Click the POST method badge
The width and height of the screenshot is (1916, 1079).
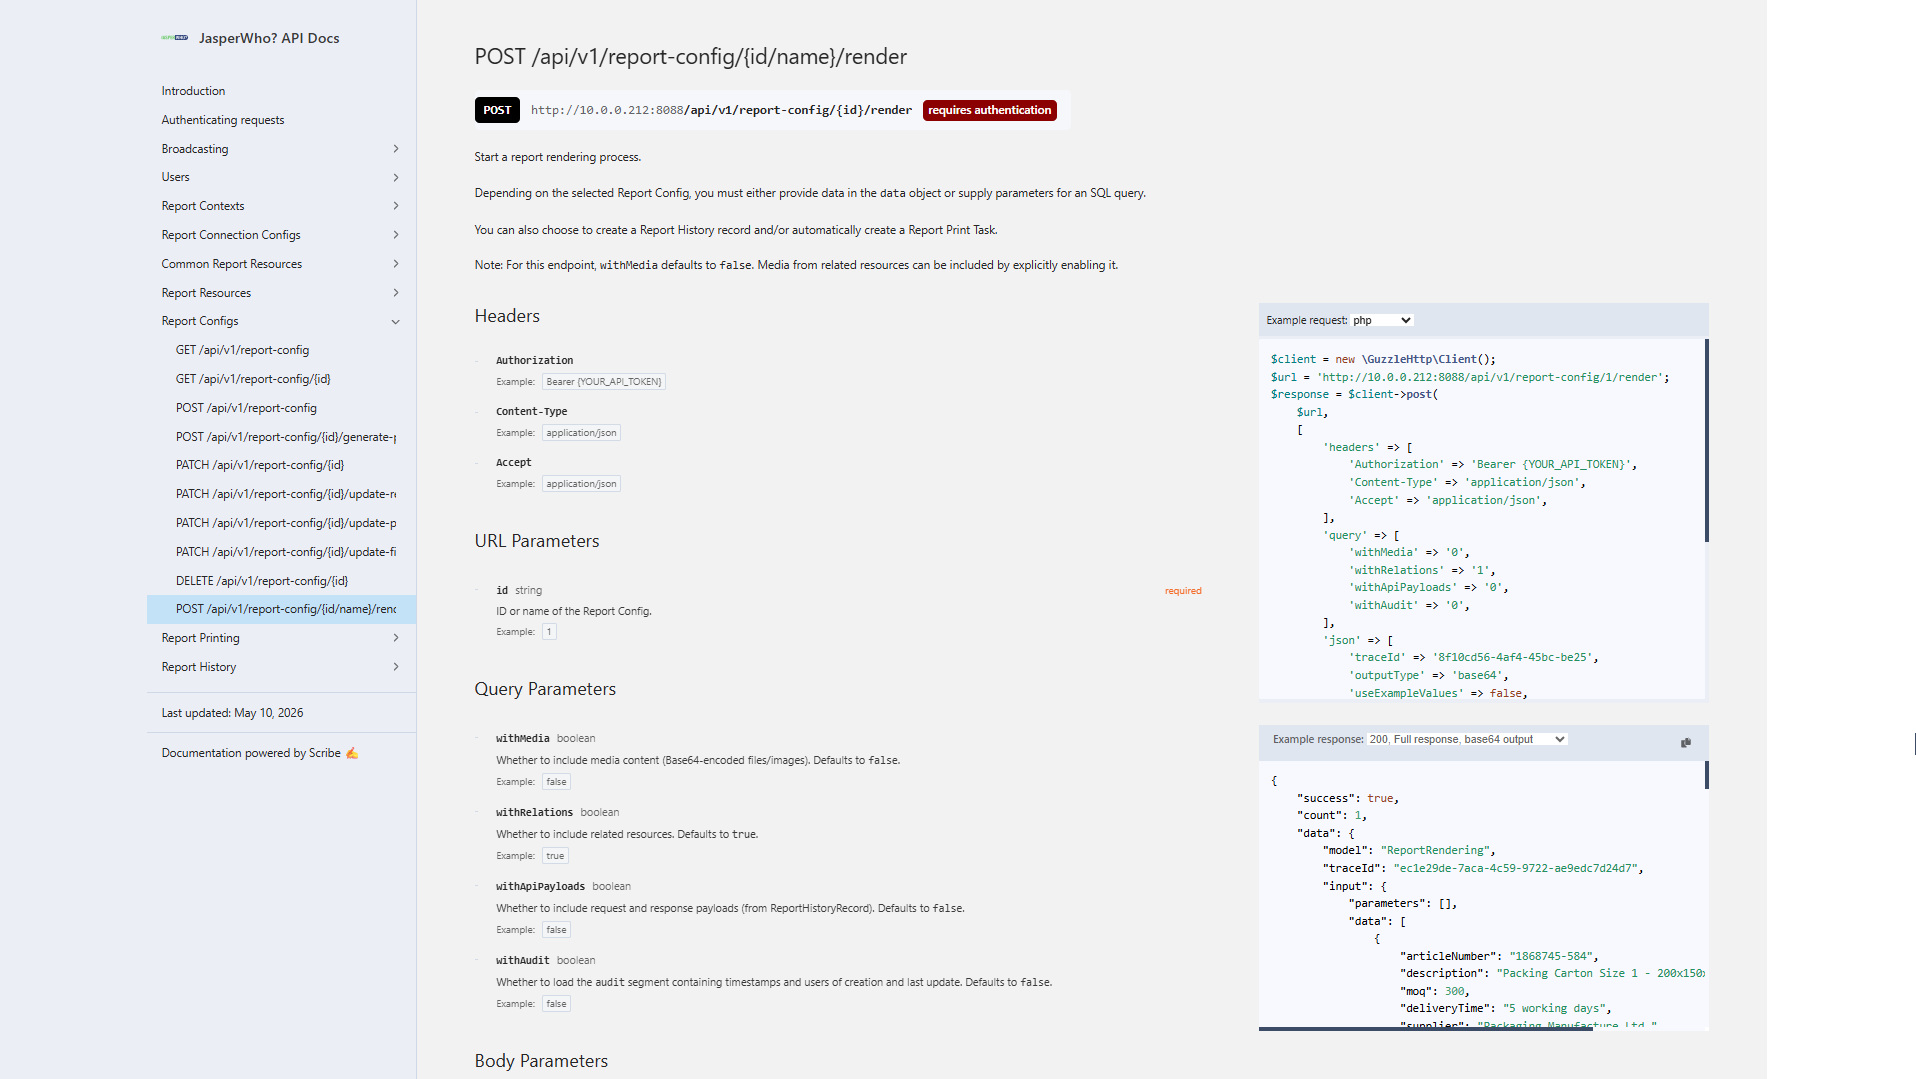497,110
